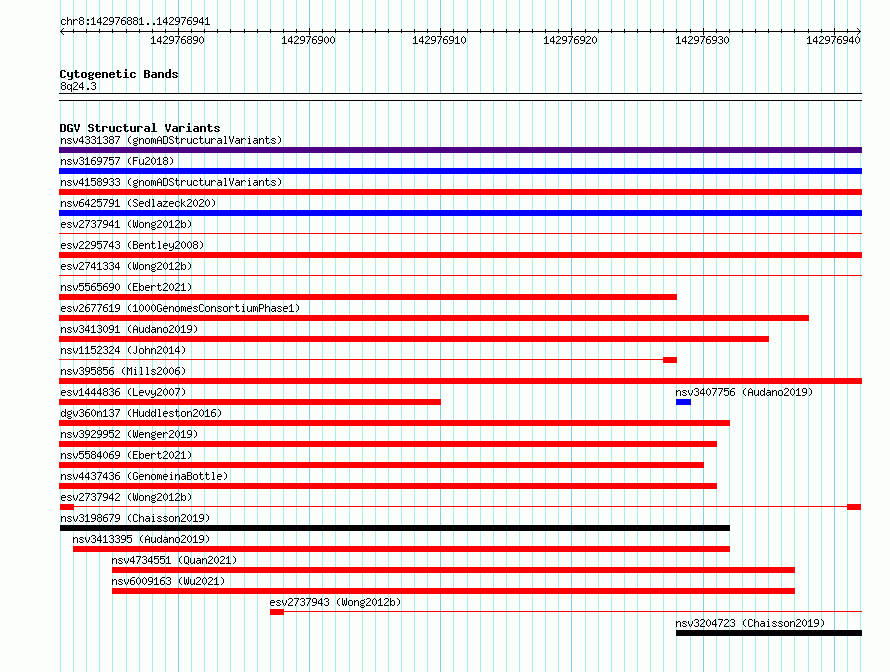890x672 pixels.
Task: Click nsv3198679 (Chaisson2019) label
Action: coord(135,518)
